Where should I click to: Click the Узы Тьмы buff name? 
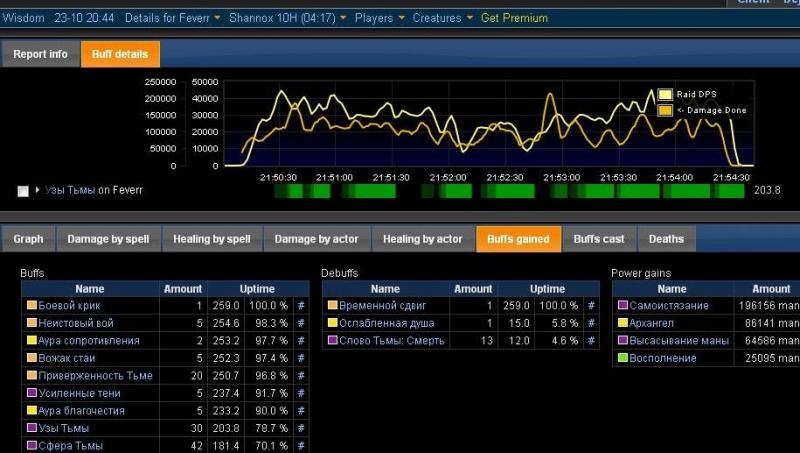pyautogui.click(x=64, y=428)
